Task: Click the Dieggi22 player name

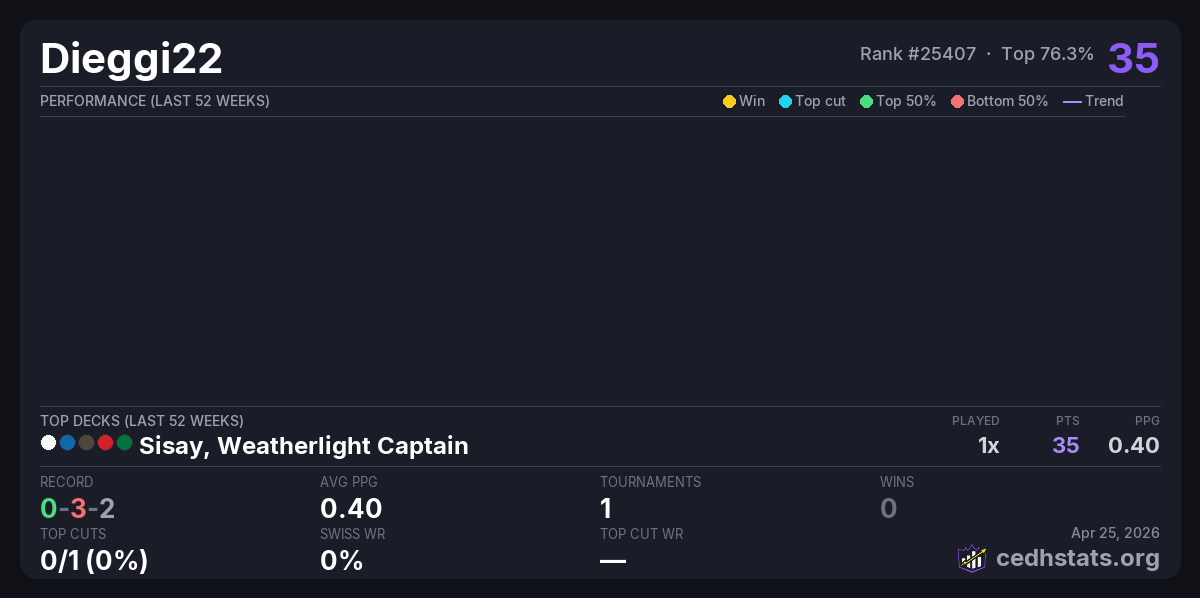Action: [x=131, y=59]
